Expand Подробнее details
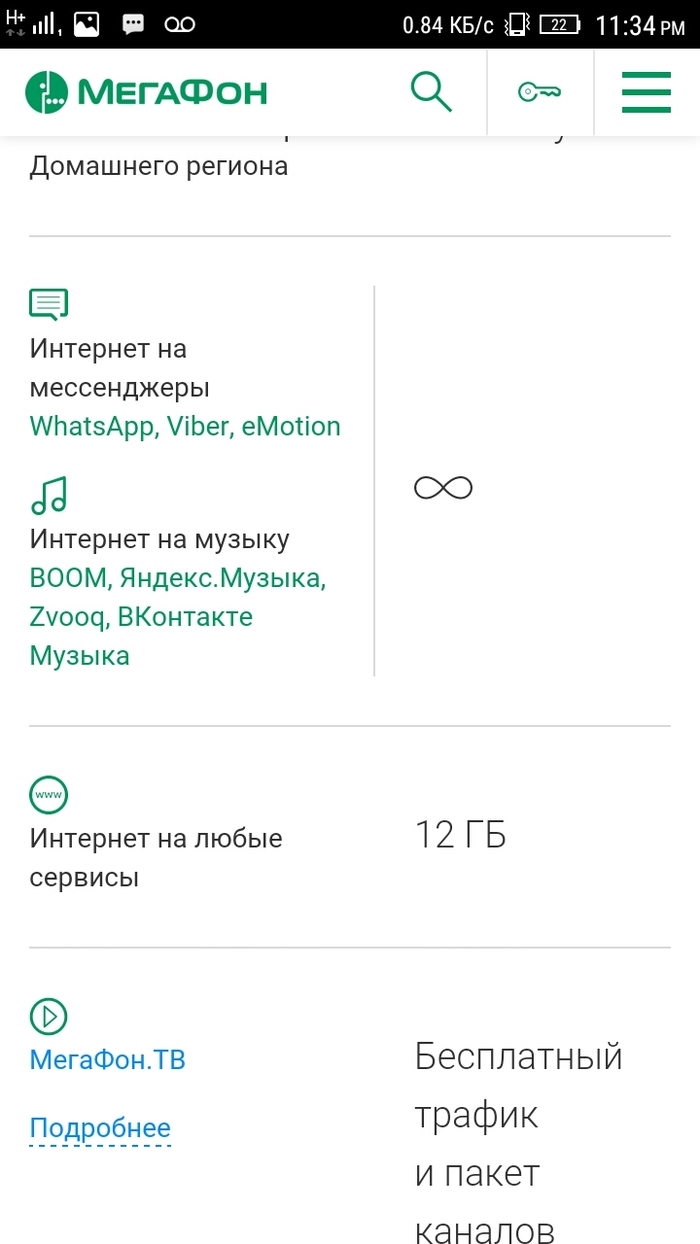The height and width of the screenshot is (1244, 700). pyautogui.click(x=100, y=1128)
